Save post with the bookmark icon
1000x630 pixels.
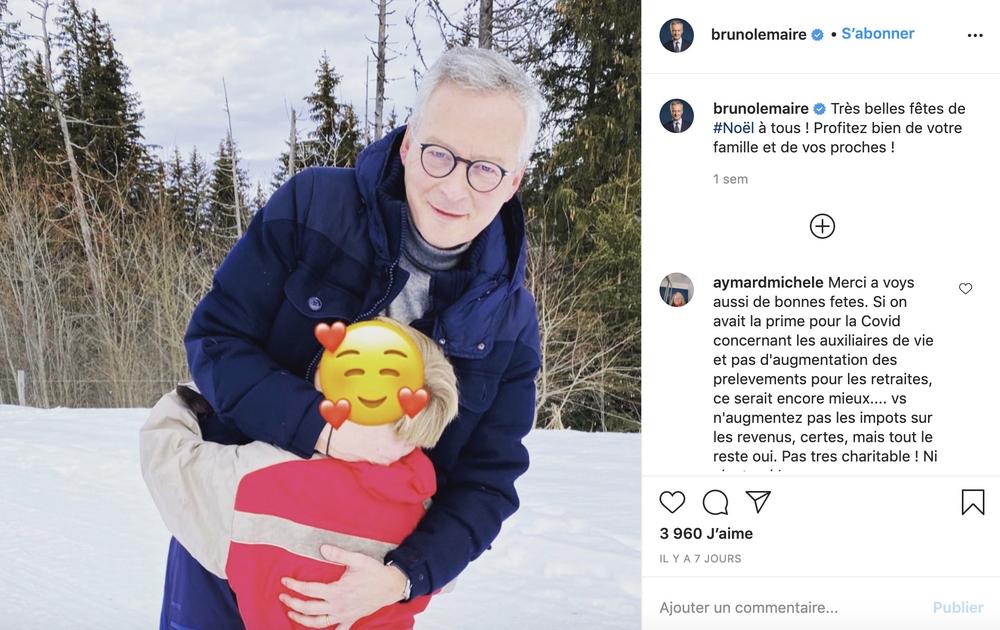click(973, 502)
